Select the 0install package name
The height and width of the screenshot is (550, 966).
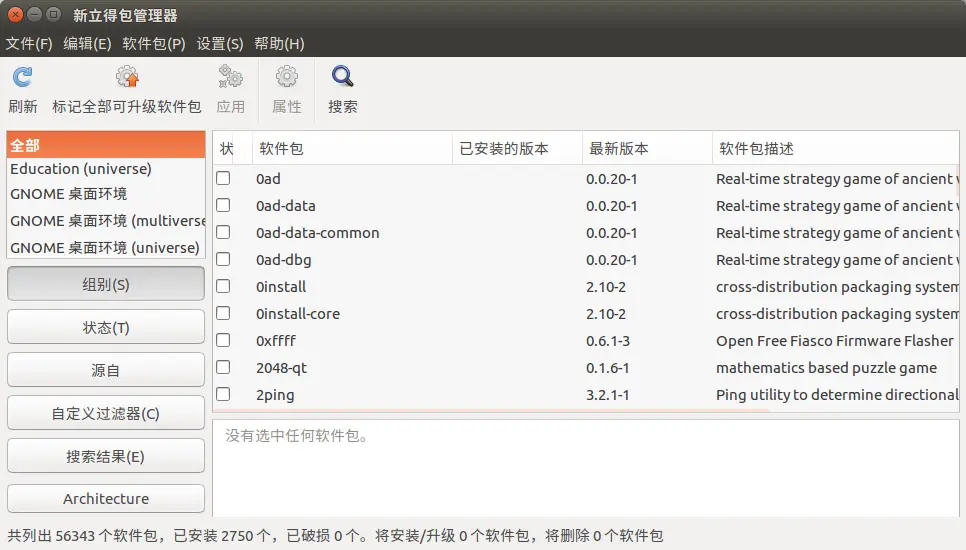pyautogui.click(x=281, y=287)
